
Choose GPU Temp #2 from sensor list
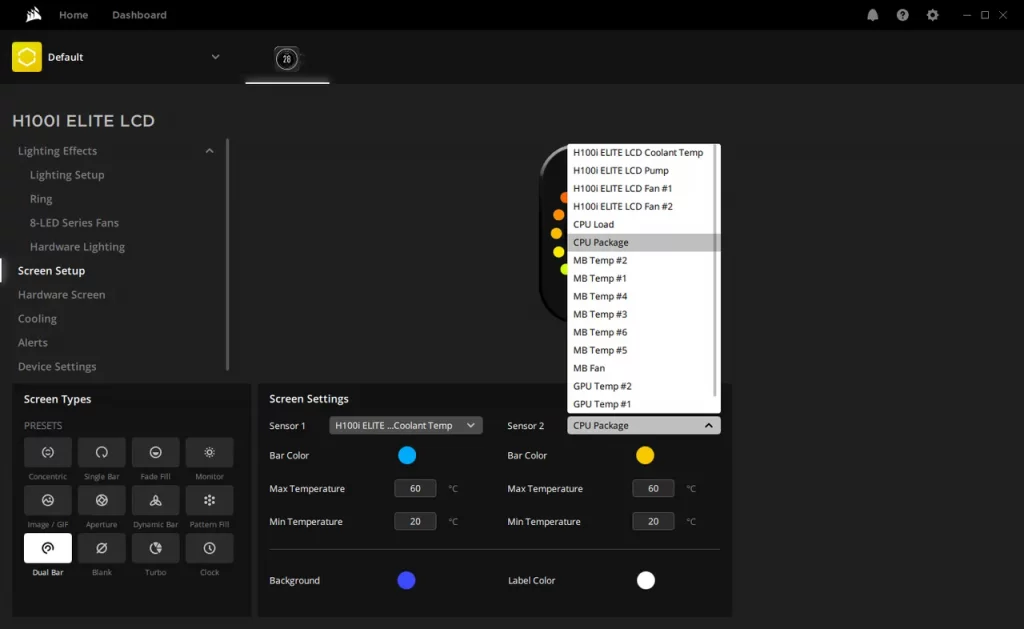(641, 386)
